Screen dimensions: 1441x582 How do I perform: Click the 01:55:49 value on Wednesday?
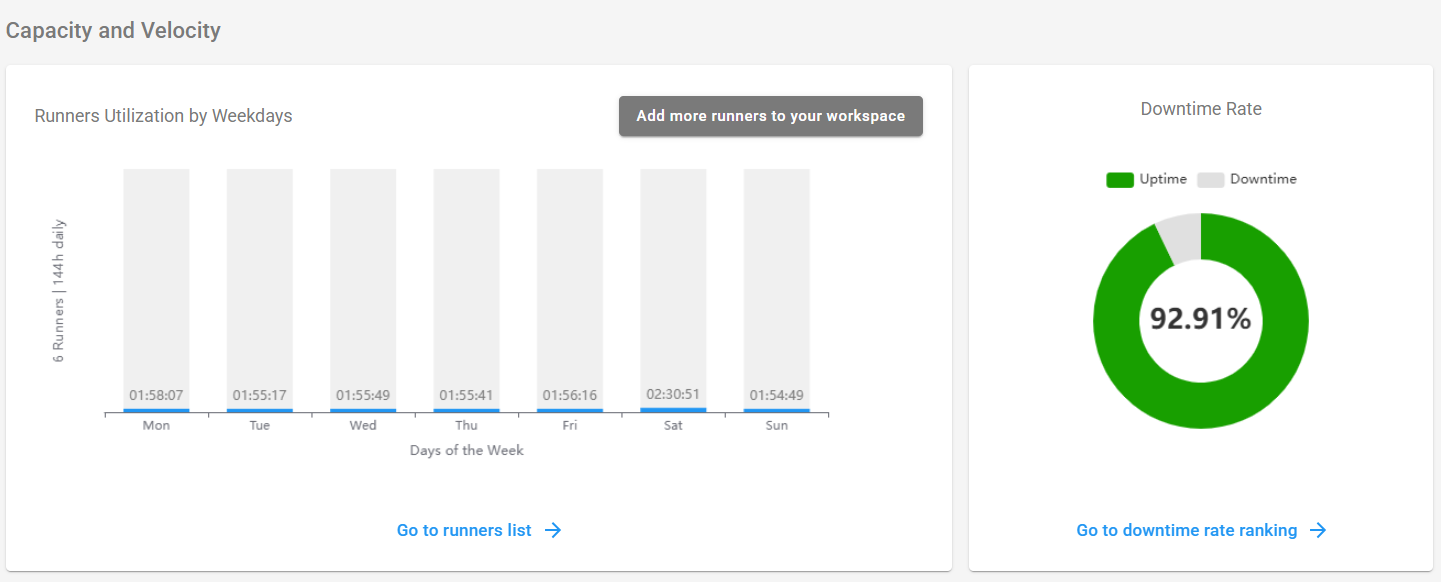(x=363, y=396)
